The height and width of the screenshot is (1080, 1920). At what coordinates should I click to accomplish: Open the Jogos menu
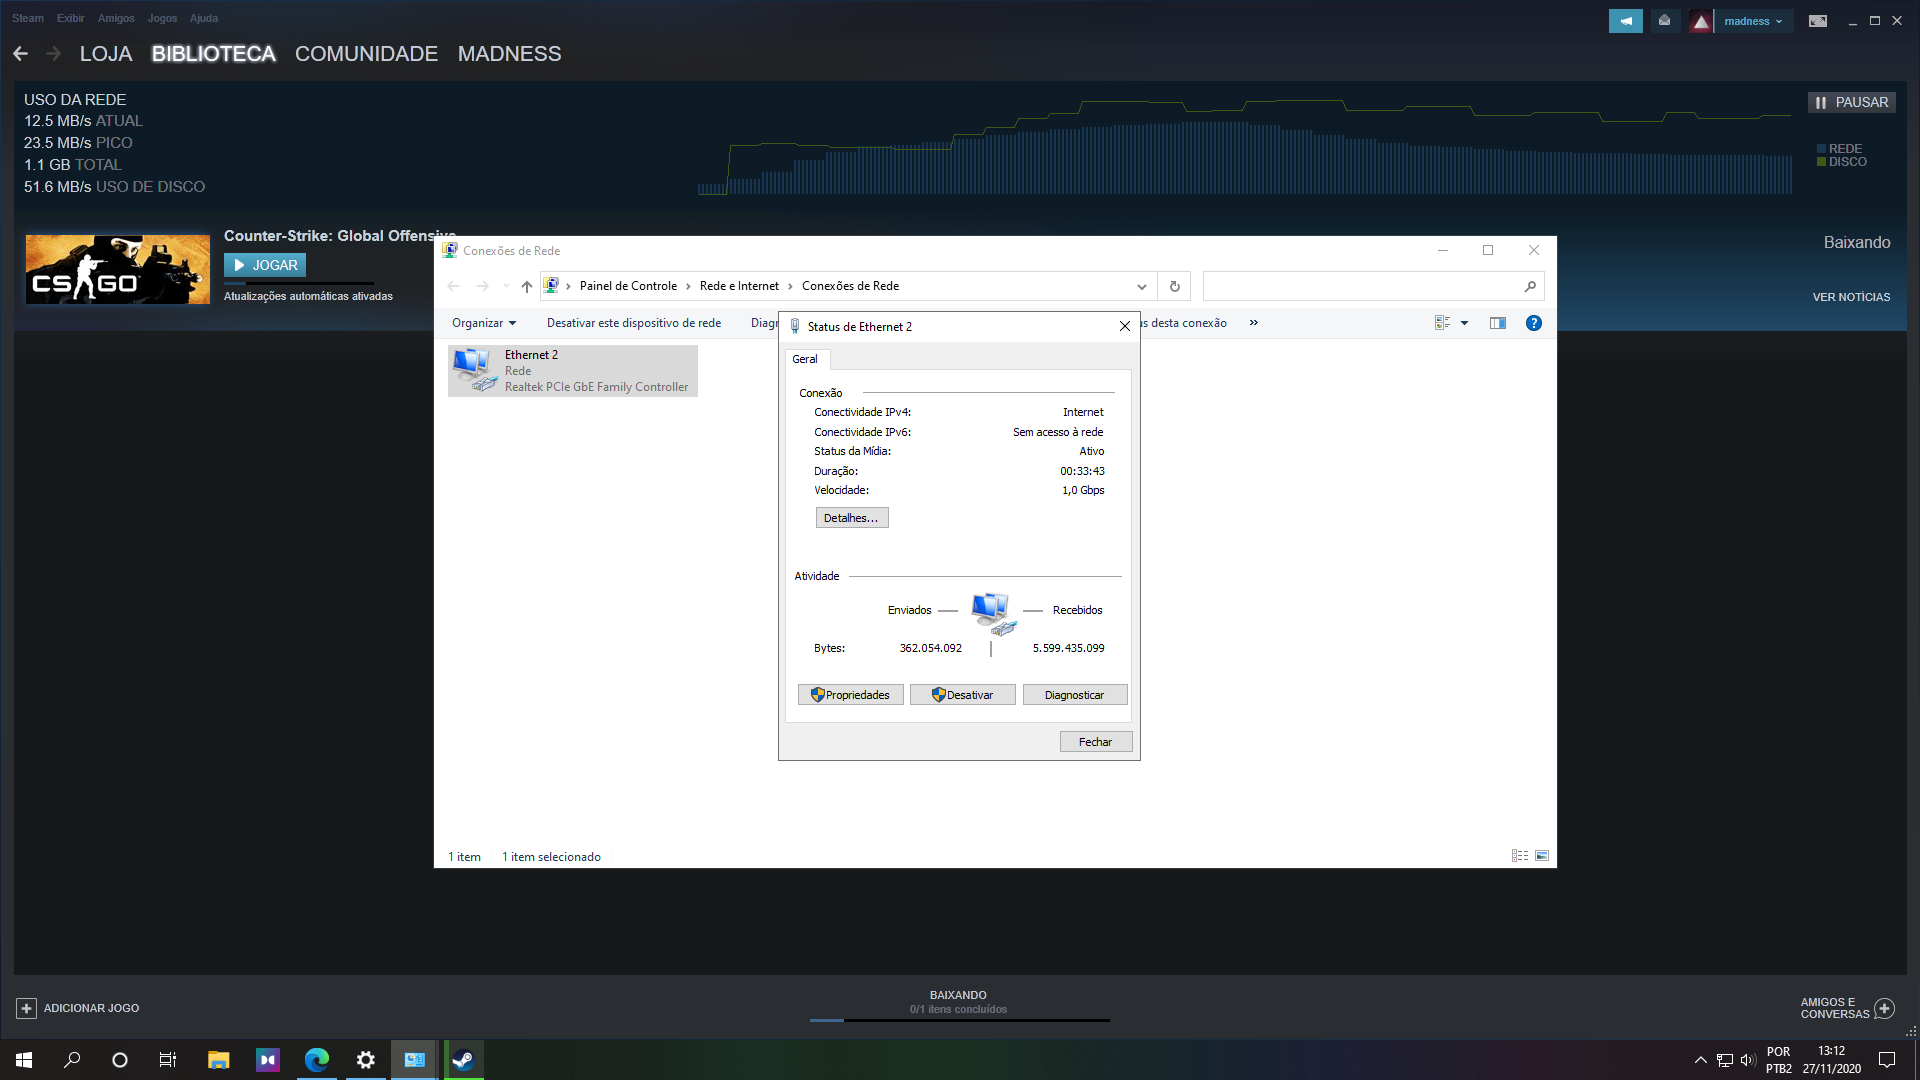click(162, 18)
